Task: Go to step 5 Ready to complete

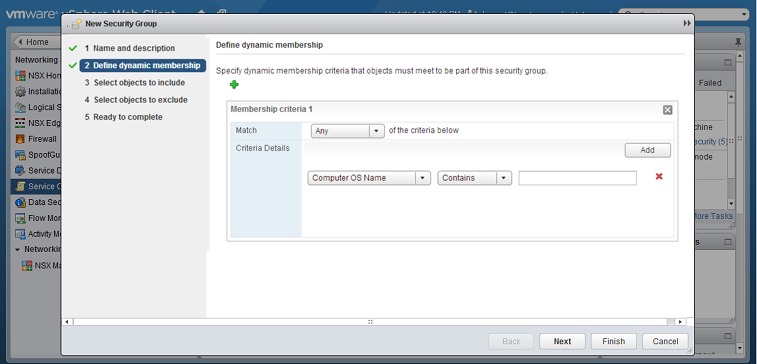Action: pos(124,117)
